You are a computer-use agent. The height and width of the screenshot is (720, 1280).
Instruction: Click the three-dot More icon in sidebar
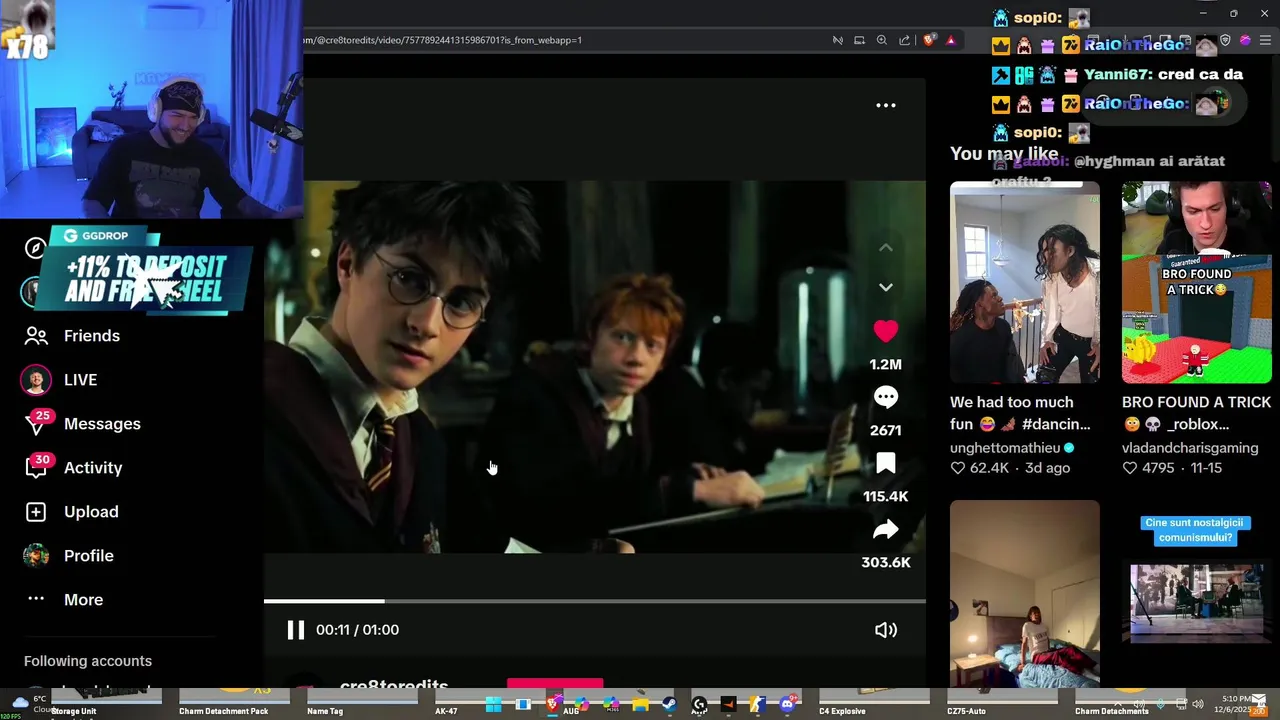(36, 599)
